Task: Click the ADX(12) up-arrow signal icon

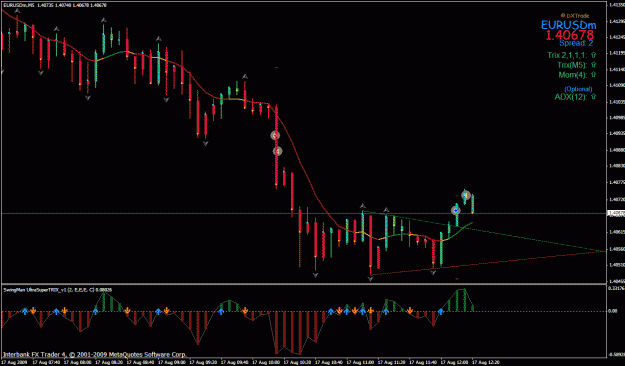Action: (x=594, y=97)
